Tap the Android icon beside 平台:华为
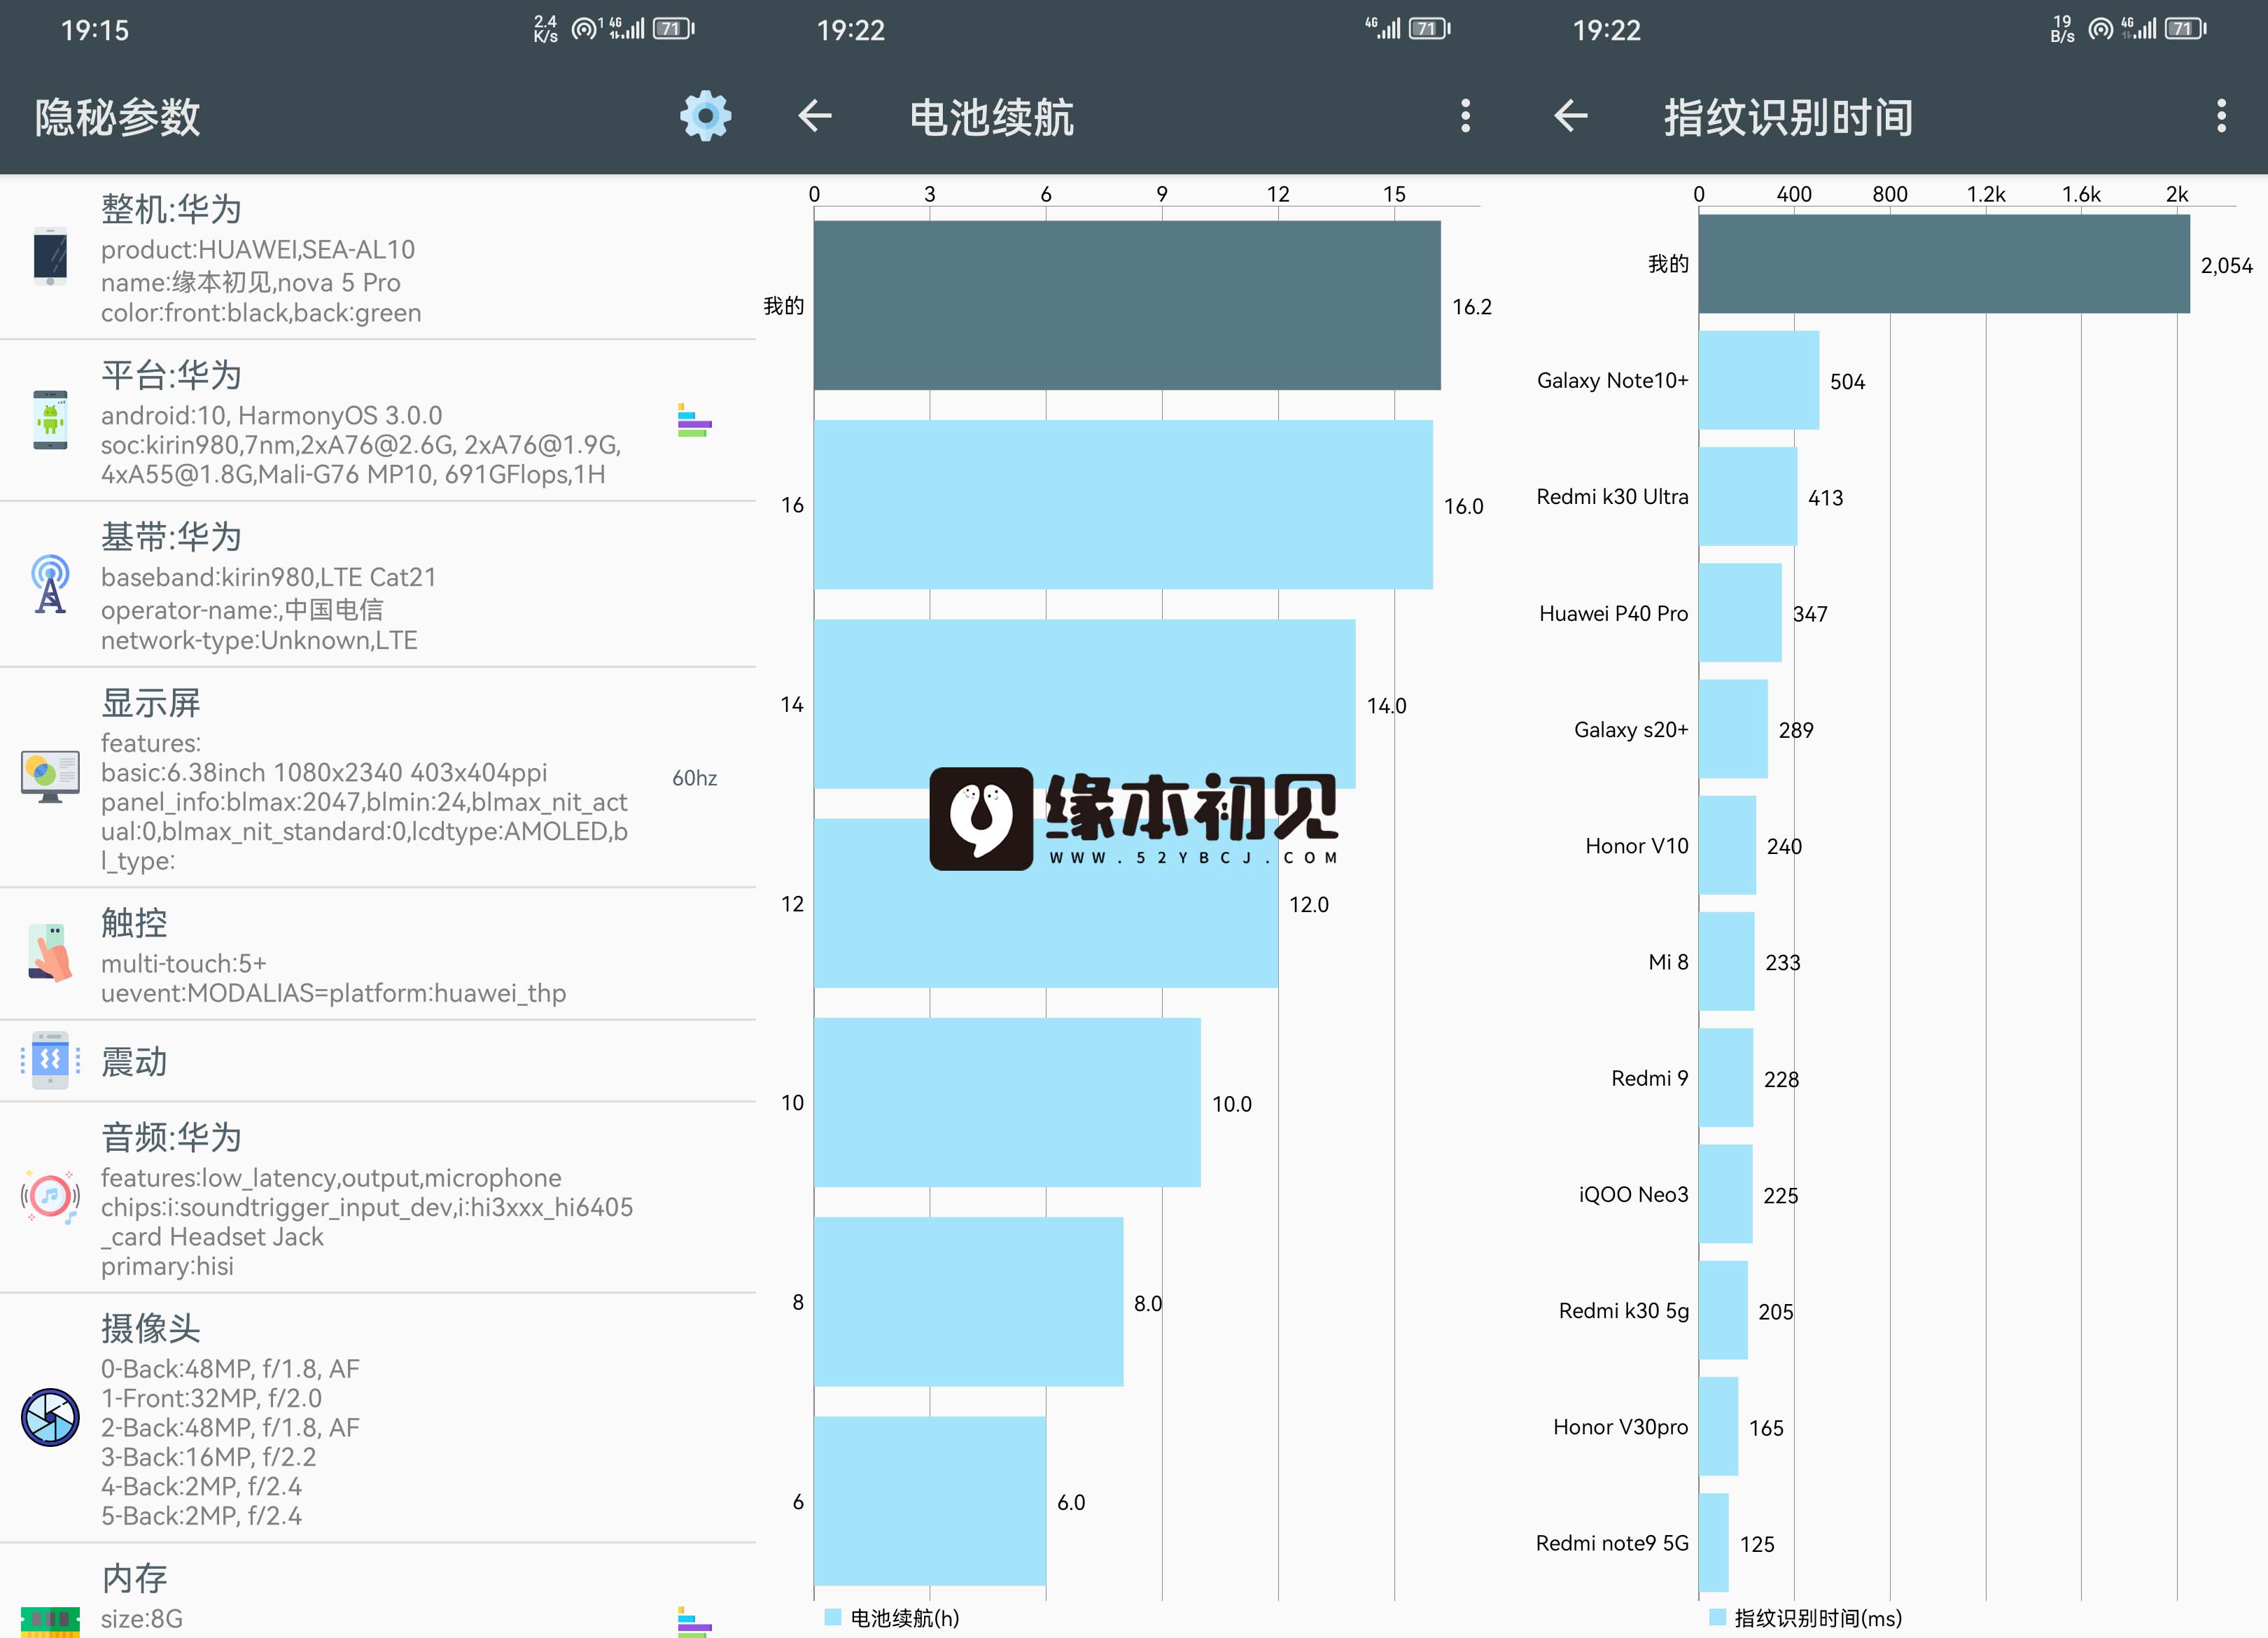 [x=50, y=420]
